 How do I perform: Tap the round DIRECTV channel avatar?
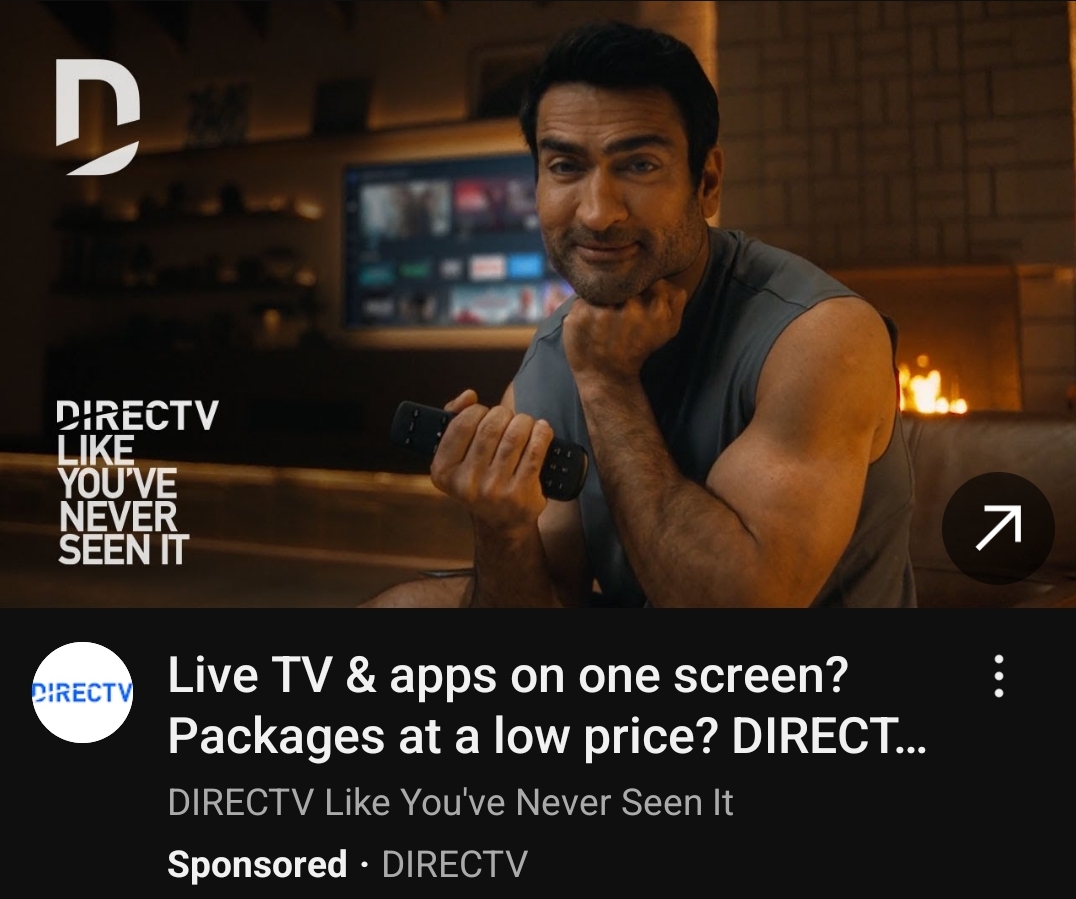pos(83,692)
